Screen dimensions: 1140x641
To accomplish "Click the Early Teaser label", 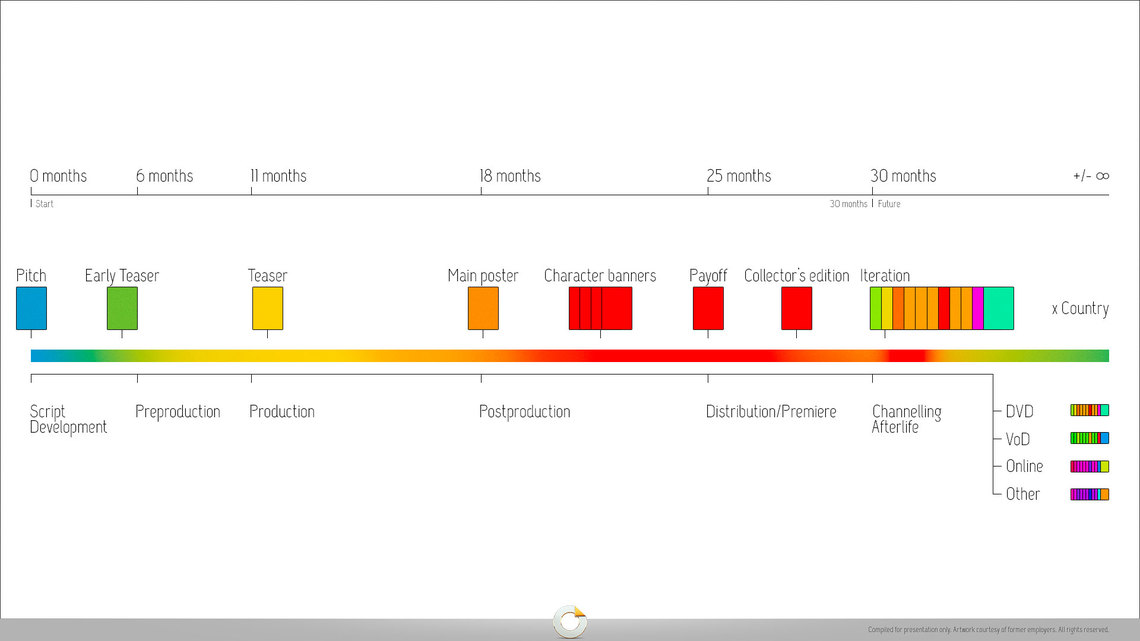I will point(121,275).
